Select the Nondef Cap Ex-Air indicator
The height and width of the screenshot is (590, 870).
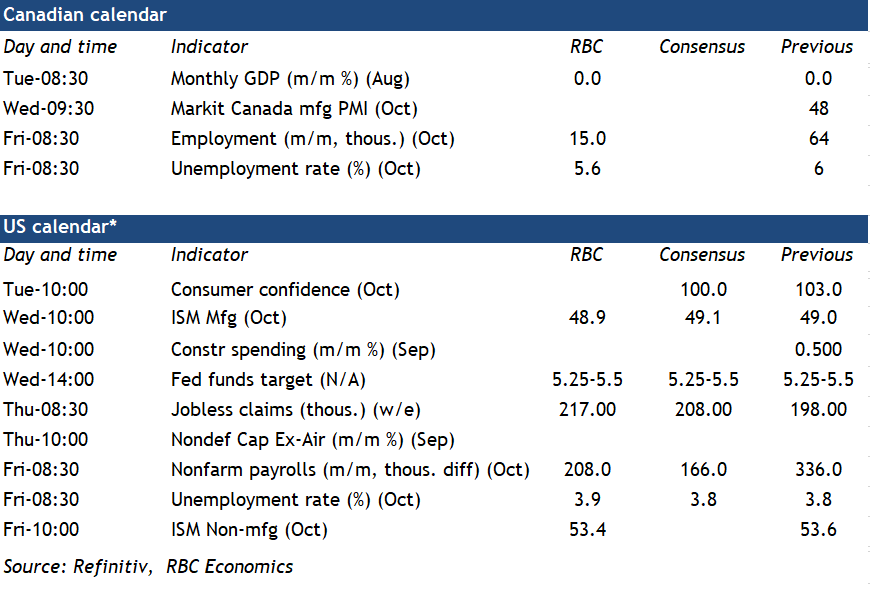point(312,439)
